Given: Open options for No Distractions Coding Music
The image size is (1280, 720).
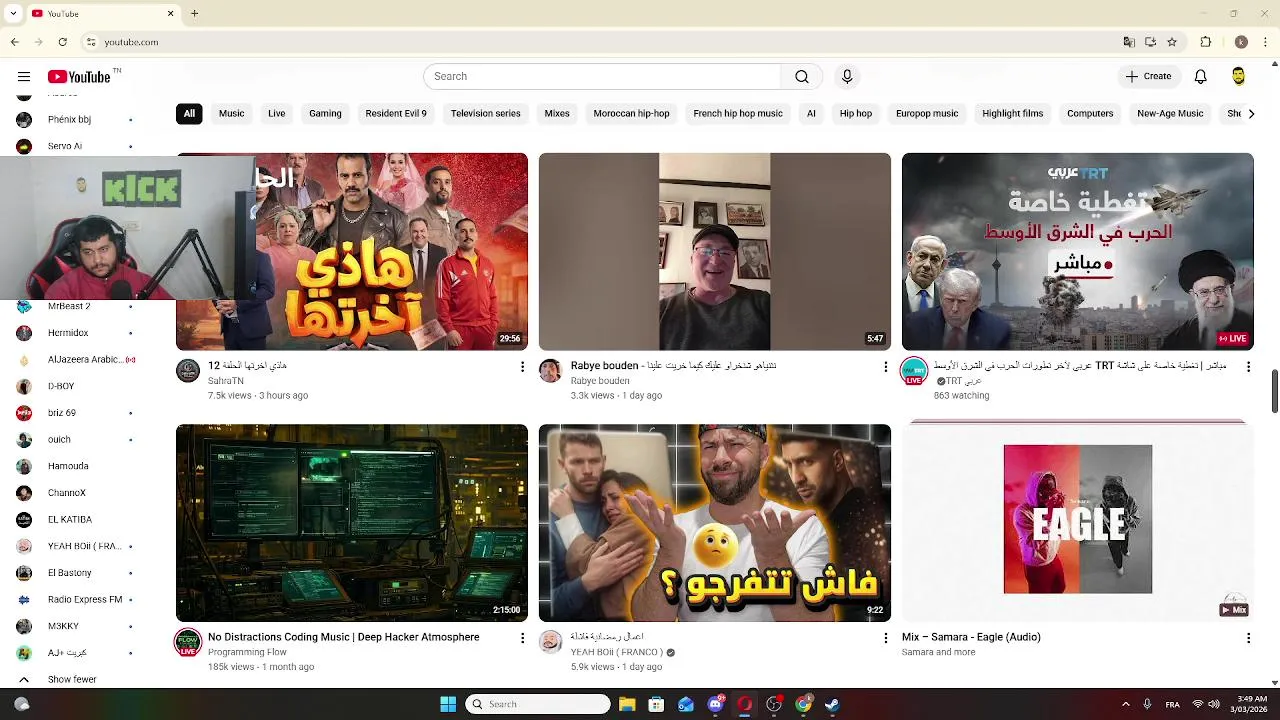Looking at the screenshot, I should point(522,638).
